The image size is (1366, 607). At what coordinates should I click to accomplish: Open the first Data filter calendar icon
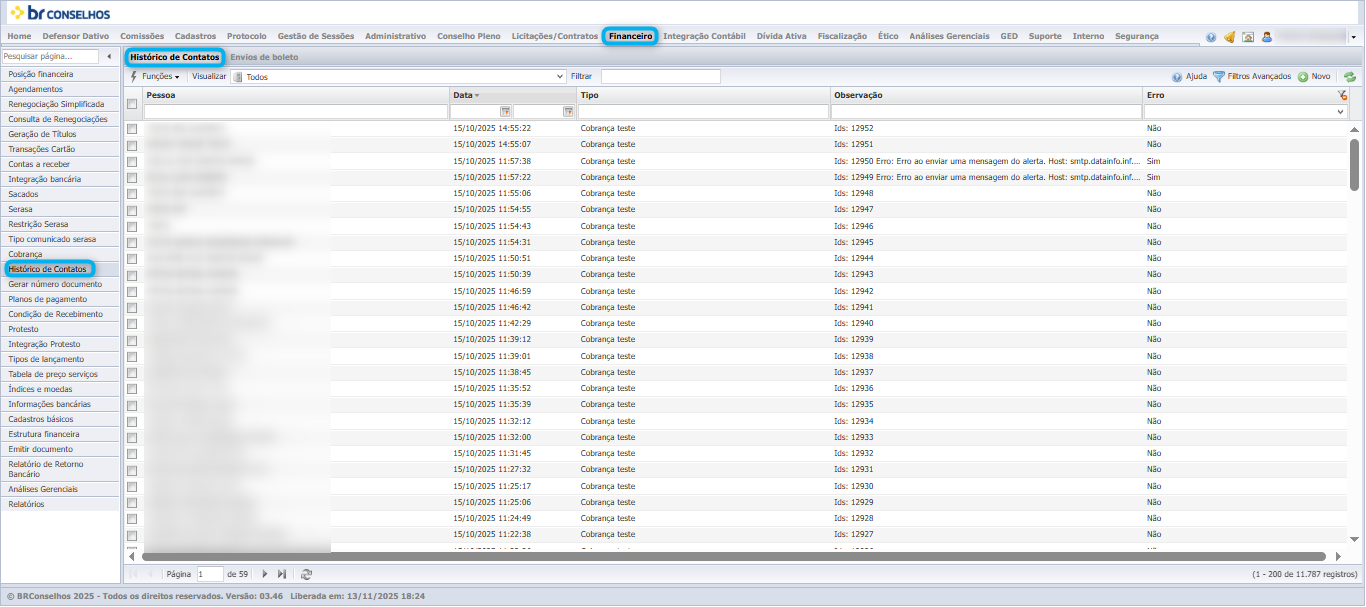point(505,112)
